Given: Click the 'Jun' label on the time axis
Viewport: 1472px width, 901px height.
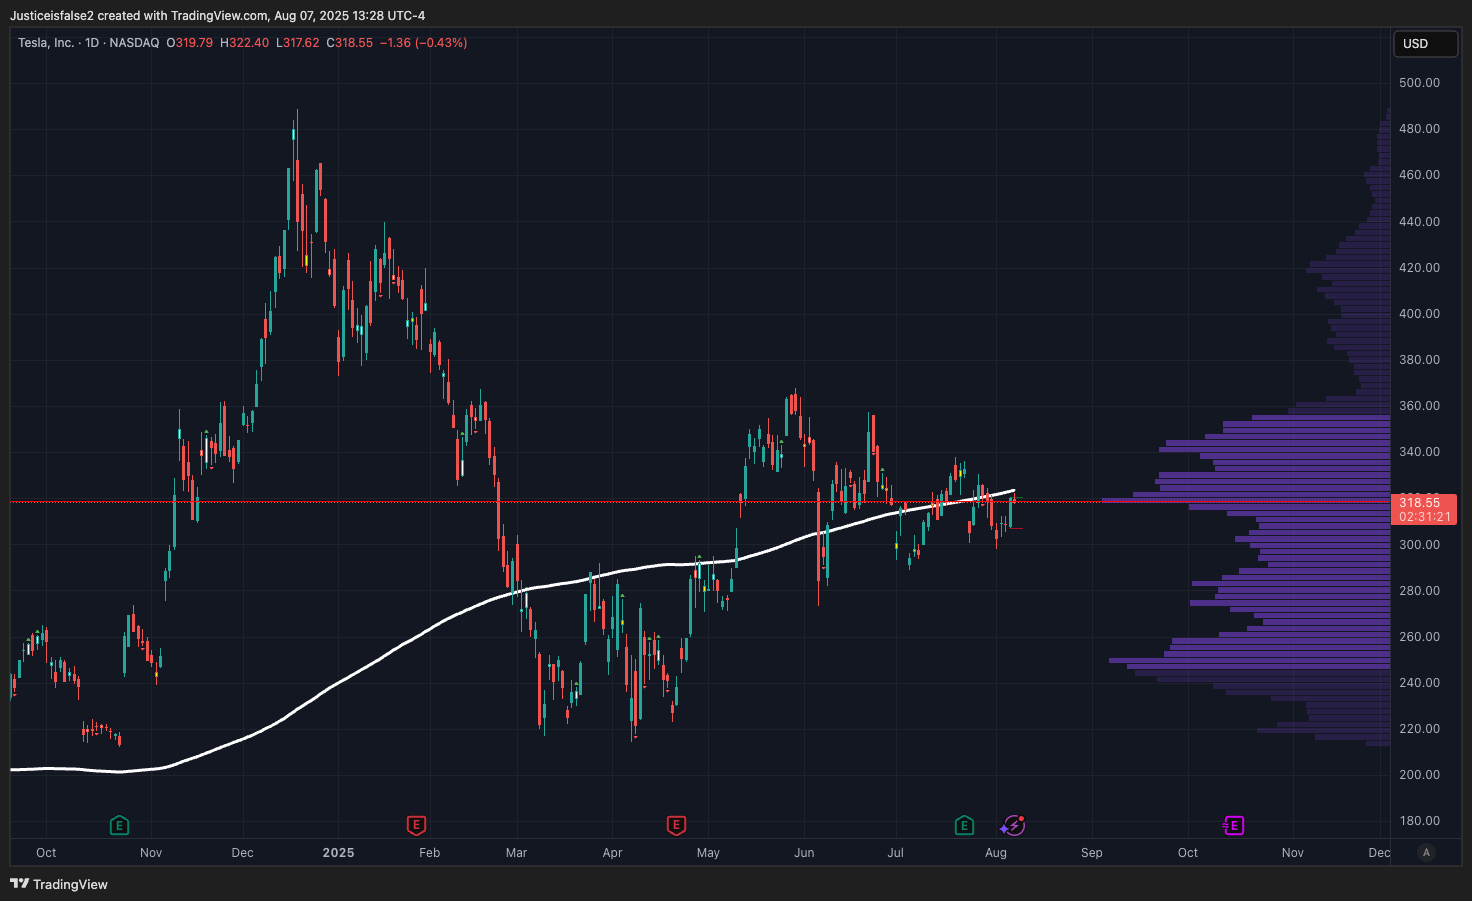Looking at the screenshot, I should 804,853.
